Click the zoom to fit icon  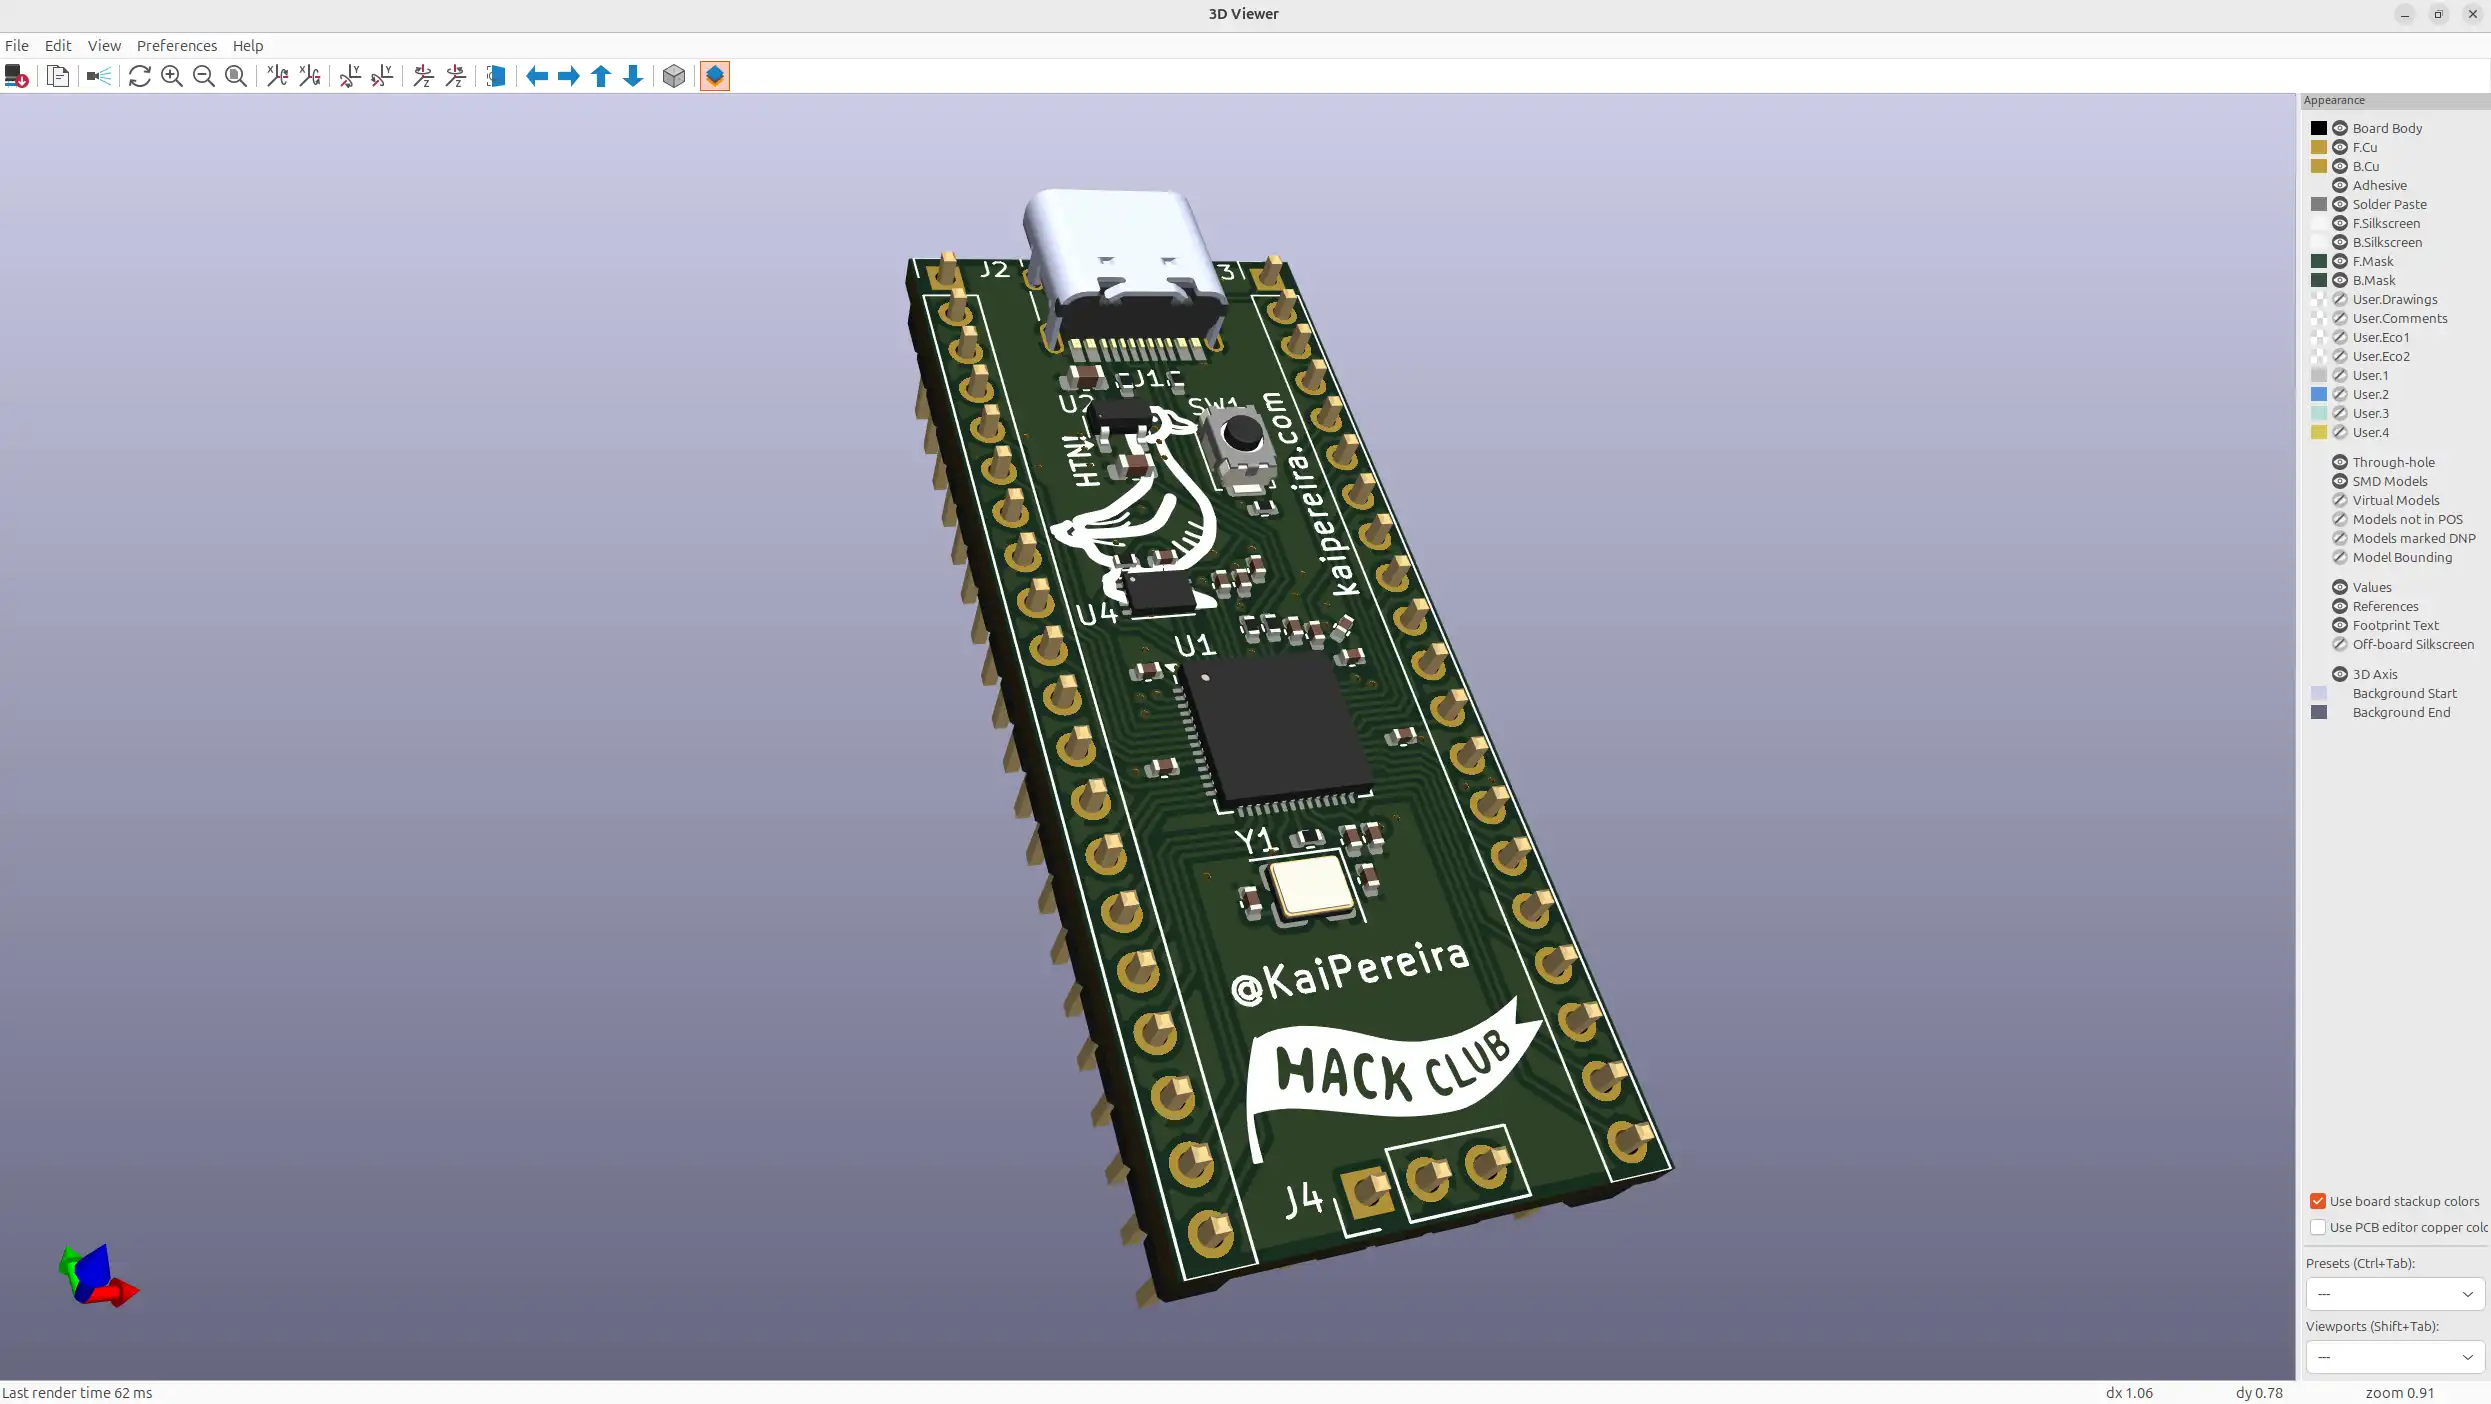coord(236,76)
